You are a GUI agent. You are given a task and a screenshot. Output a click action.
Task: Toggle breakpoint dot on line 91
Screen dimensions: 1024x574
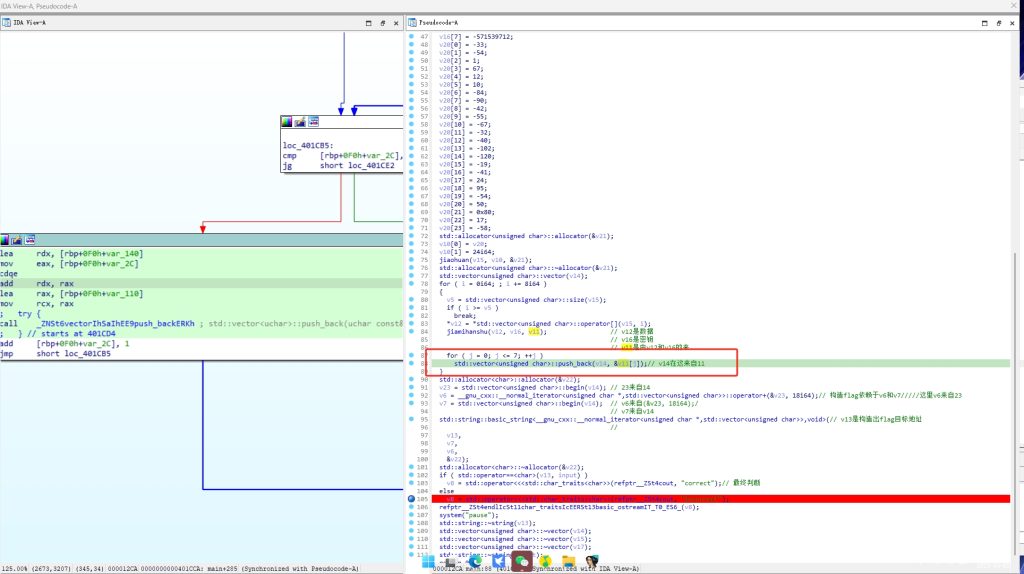click(x=411, y=387)
